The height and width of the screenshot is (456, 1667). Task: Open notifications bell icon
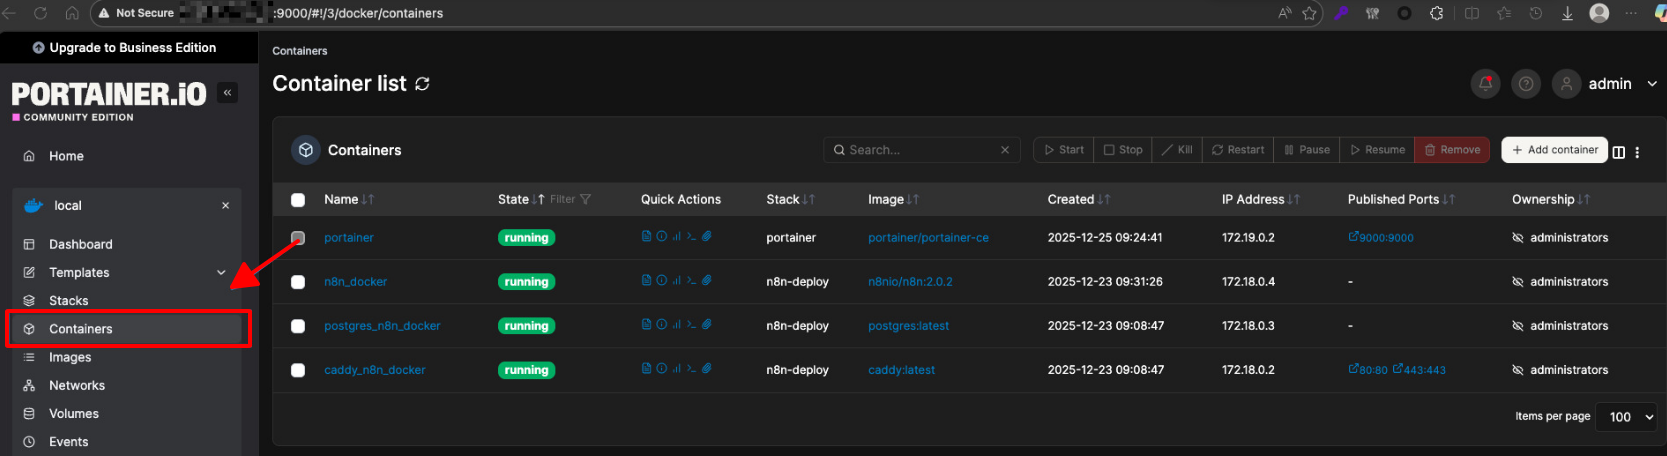1485,84
